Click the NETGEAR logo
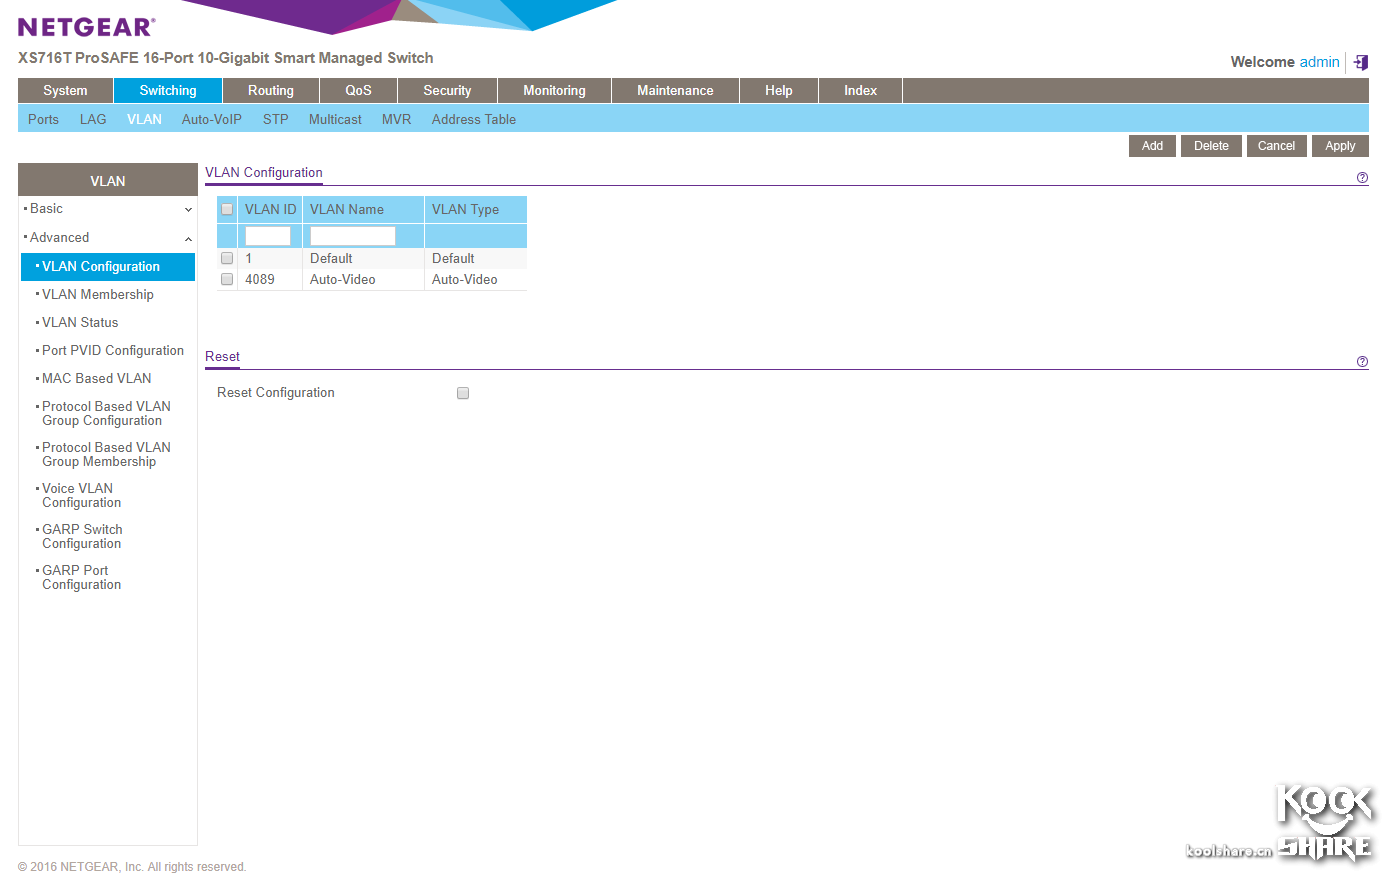Screen dimensions: 1388x876 click(87, 27)
